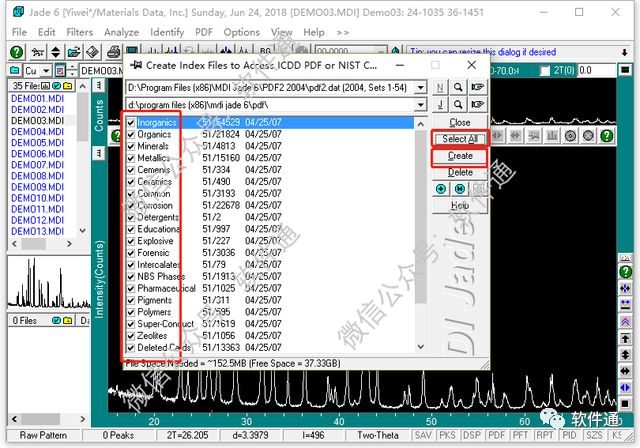Click the file list vertical scrollbar thumb

[x=82, y=117]
